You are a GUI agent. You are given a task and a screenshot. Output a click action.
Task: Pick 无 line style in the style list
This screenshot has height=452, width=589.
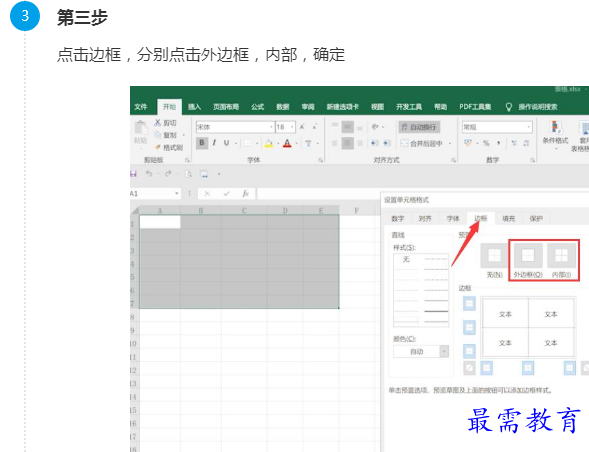pyautogui.click(x=406, y=259)
